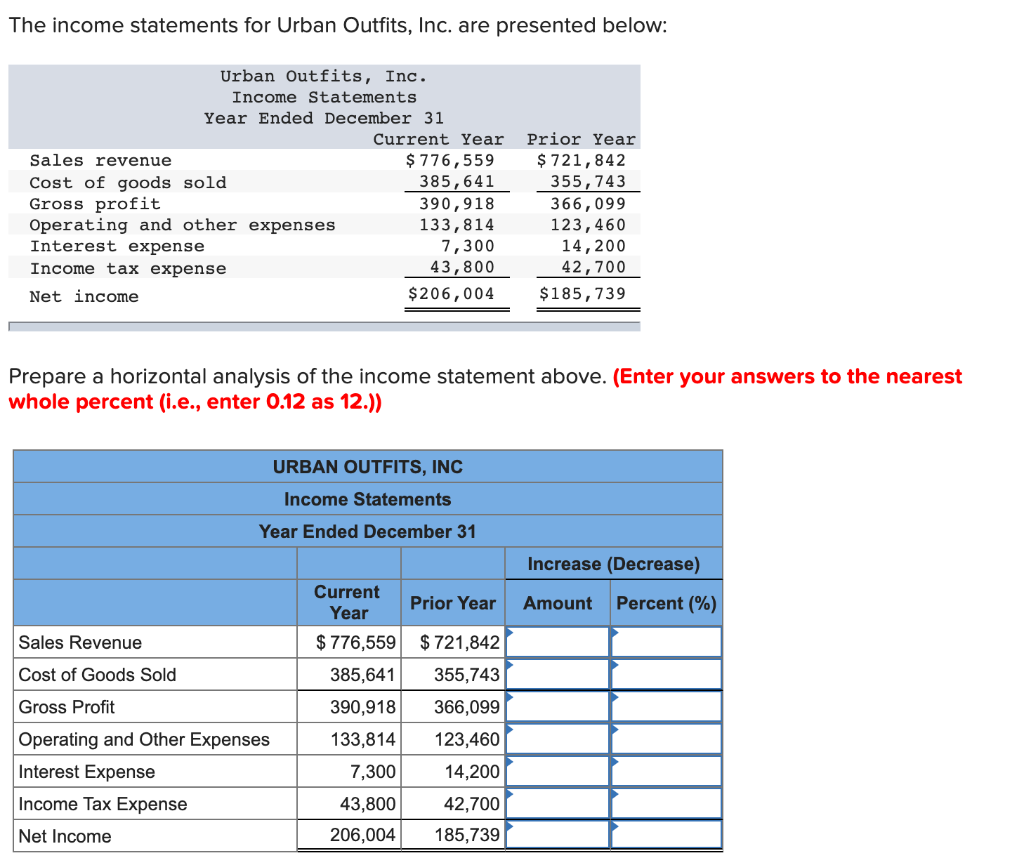Click the Sales Revenue Percent input field

(x=666, y=642)
